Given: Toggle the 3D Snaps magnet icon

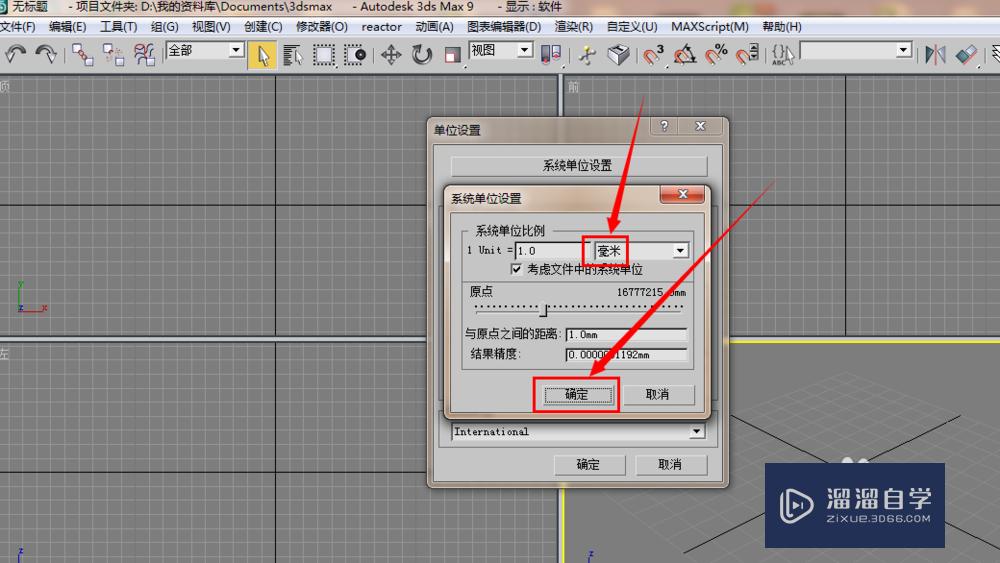Looking at the screenshot, I should [x=653, y=55].
